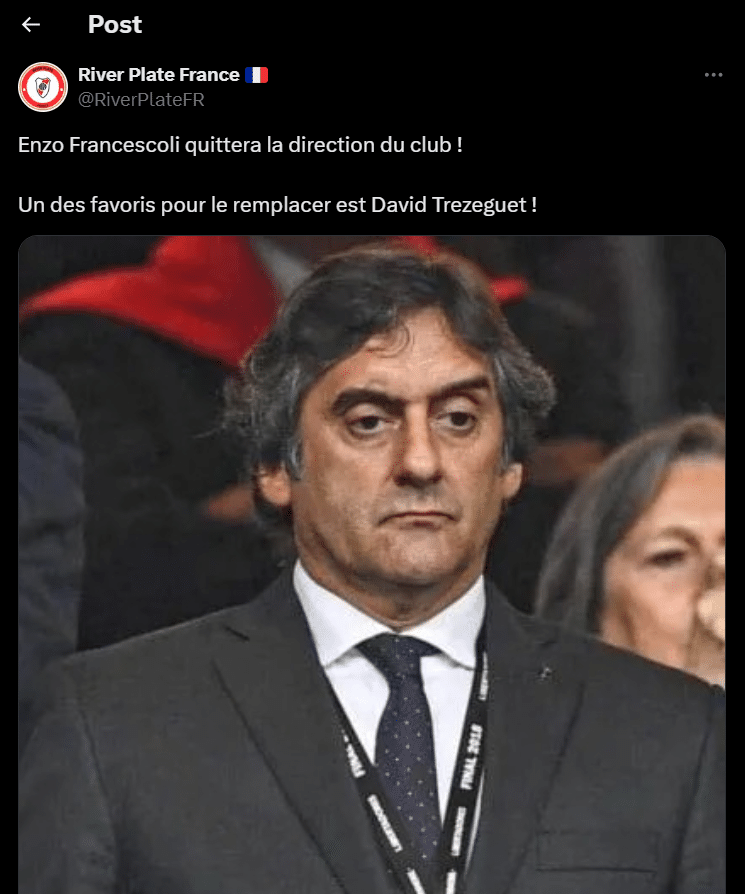This screenshot has height=894, width=745.
Task: Select the line about quitting club direction
Action: tap(240, 145)
